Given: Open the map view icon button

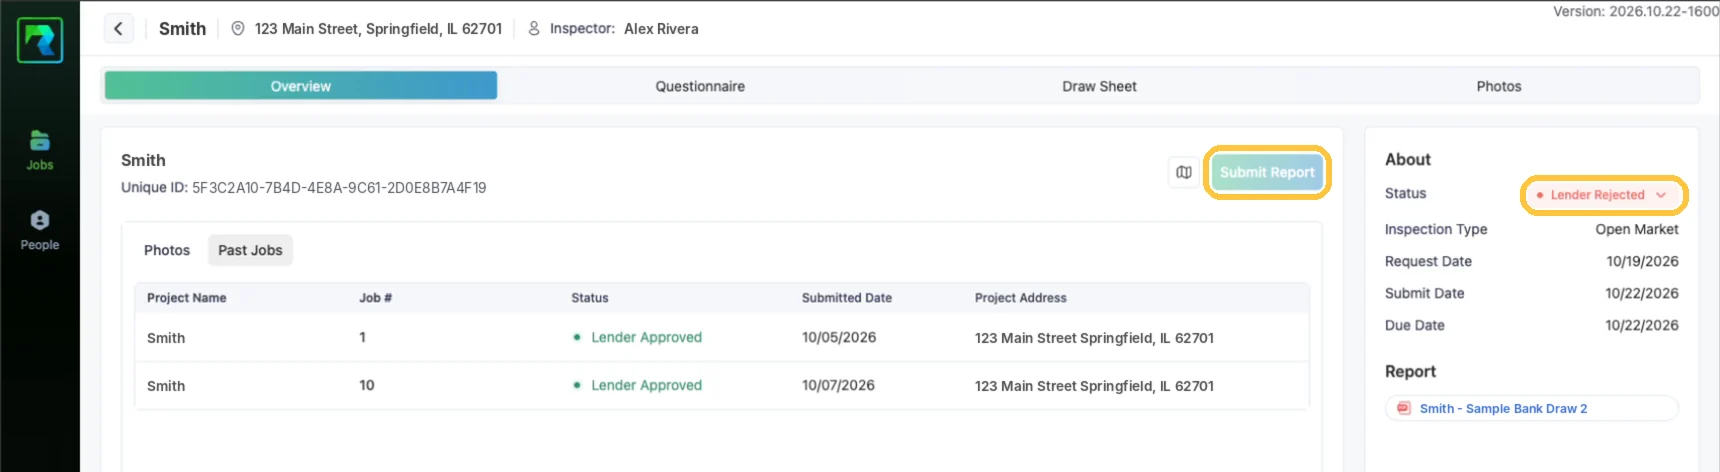Looking at the screenshot, I should tap(1184, 172).
